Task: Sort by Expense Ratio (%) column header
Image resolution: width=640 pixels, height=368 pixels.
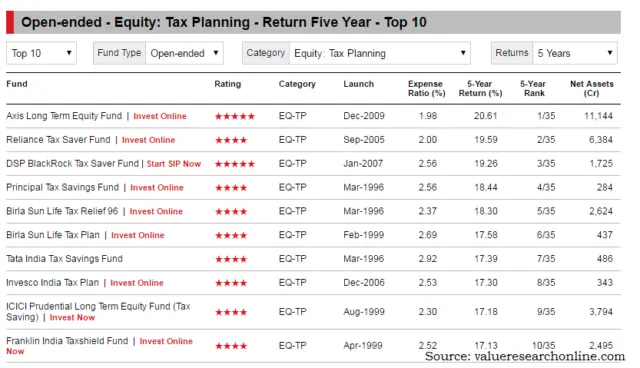Action: click(426, 89)
